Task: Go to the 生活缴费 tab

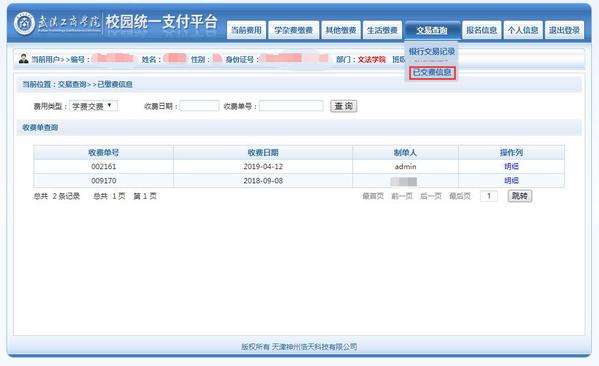Action: click(382, 30)
